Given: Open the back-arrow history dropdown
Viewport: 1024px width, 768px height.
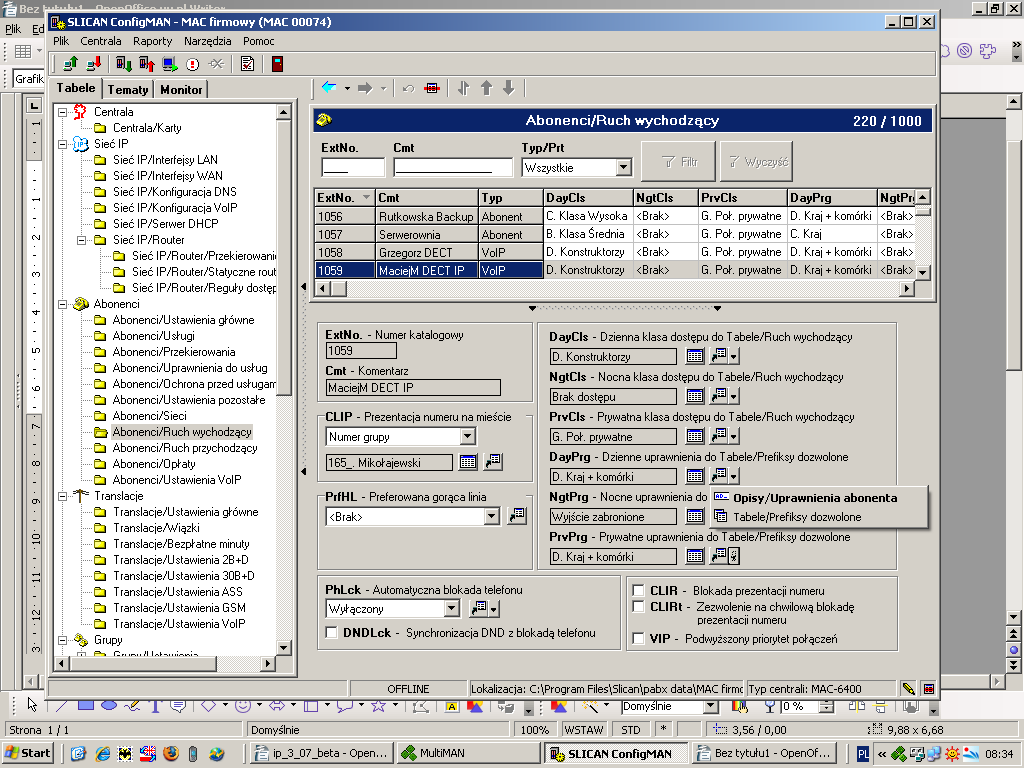Looking at the screenshot, I should (347, 88).
